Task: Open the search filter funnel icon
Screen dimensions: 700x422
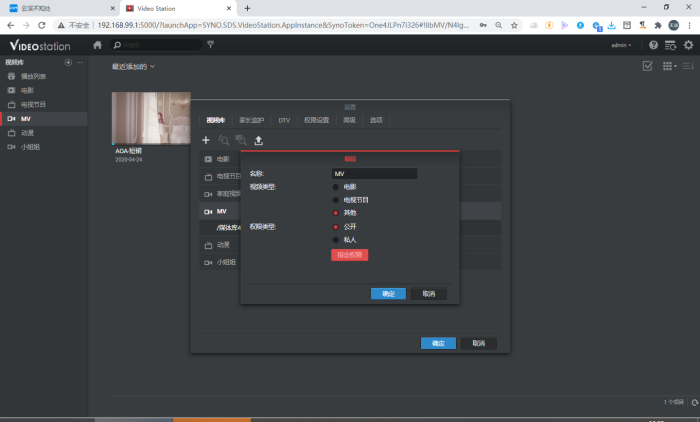Action: 210,45
